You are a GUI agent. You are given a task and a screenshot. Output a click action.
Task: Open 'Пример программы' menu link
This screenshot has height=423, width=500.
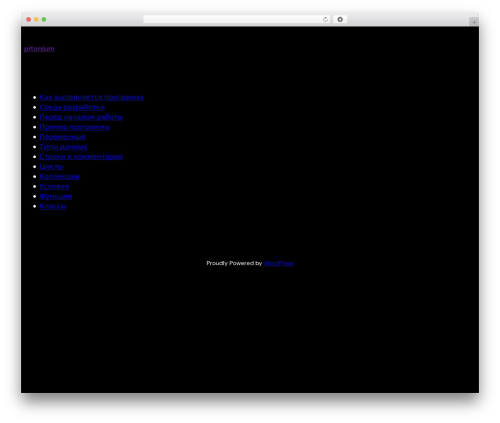coord(75,127)
